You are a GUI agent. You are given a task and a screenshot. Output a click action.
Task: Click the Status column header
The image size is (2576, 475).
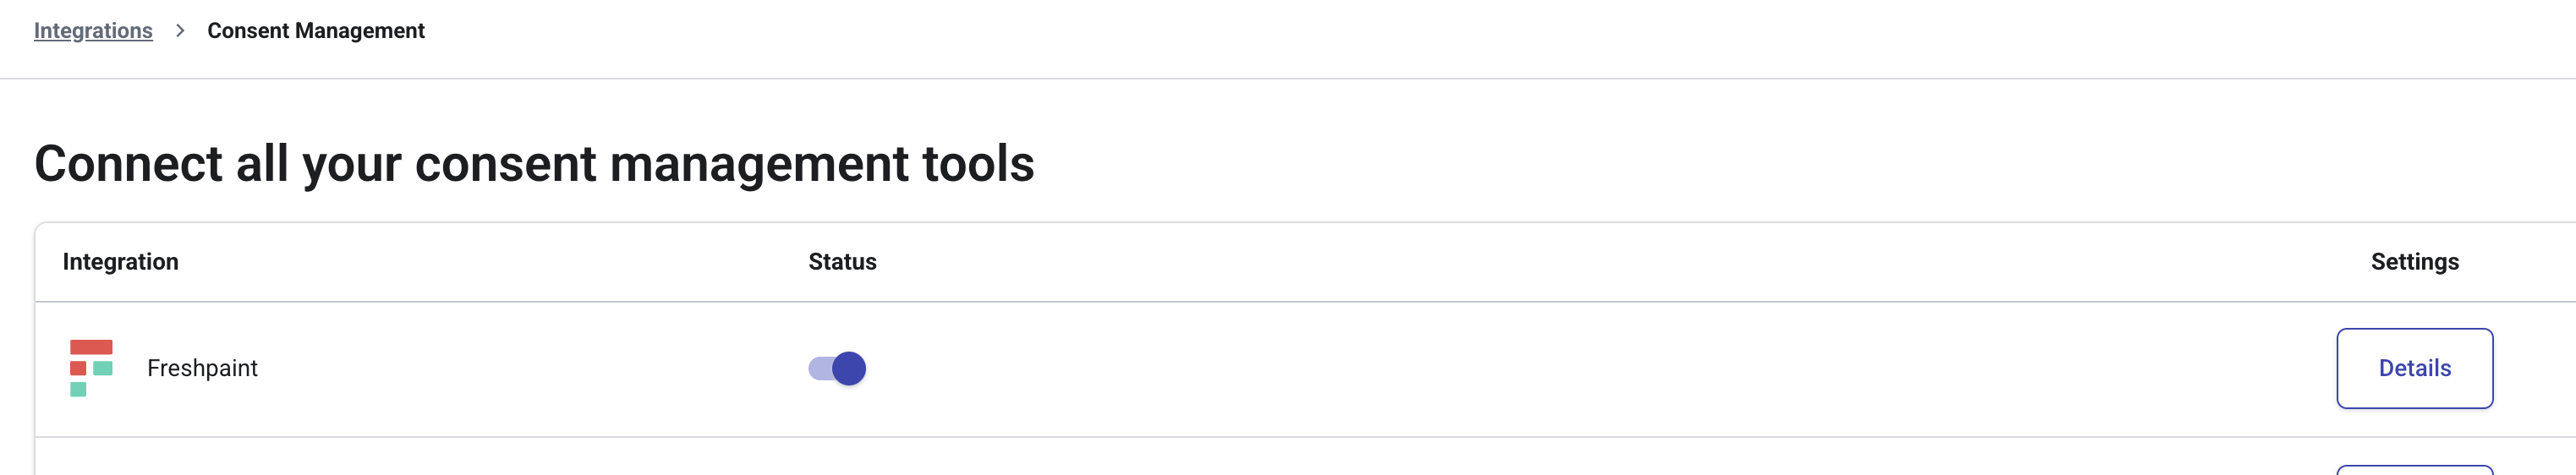pos(842,262)
